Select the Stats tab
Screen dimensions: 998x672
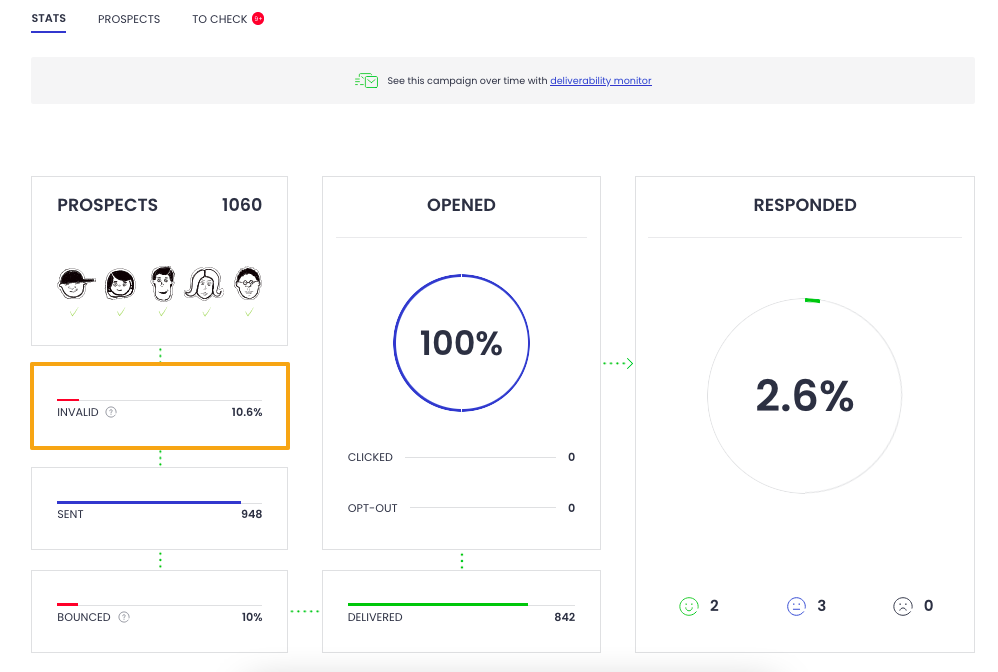48,19
